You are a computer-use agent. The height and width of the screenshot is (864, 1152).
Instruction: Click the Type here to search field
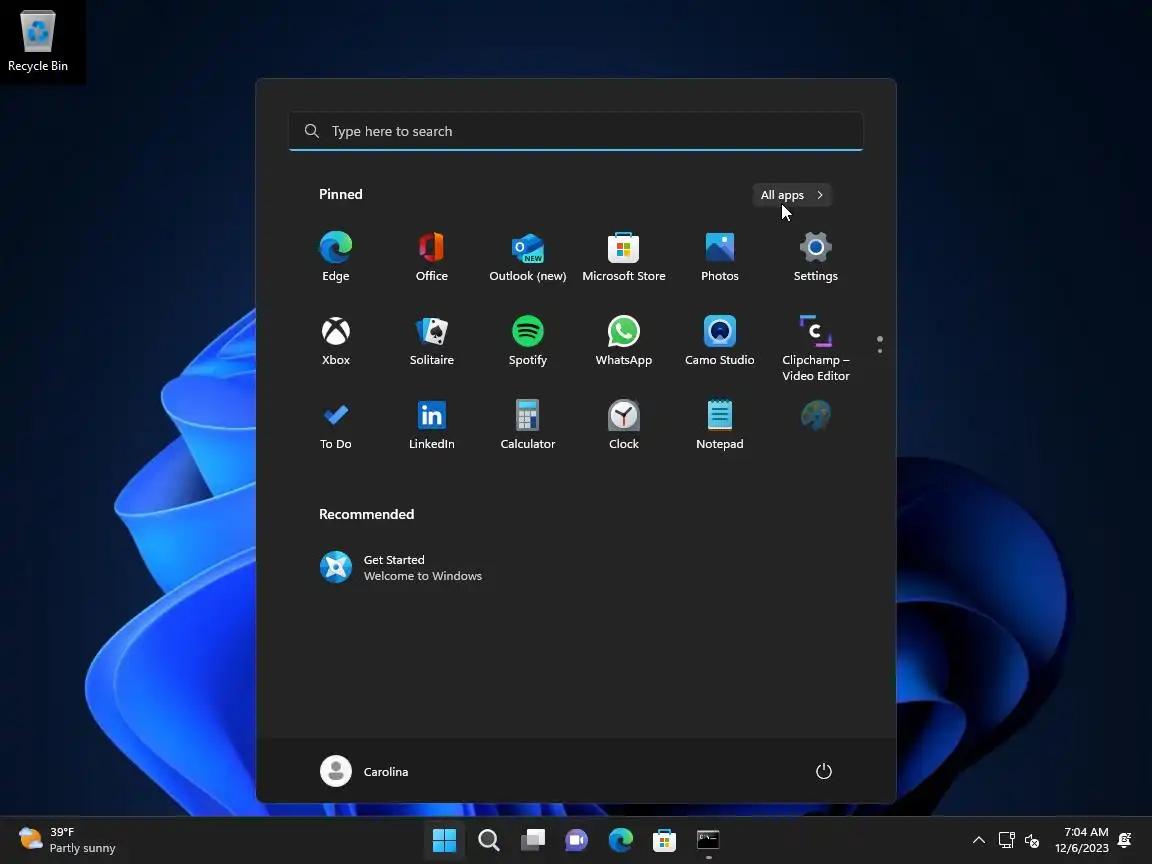[x=576, y=132]
